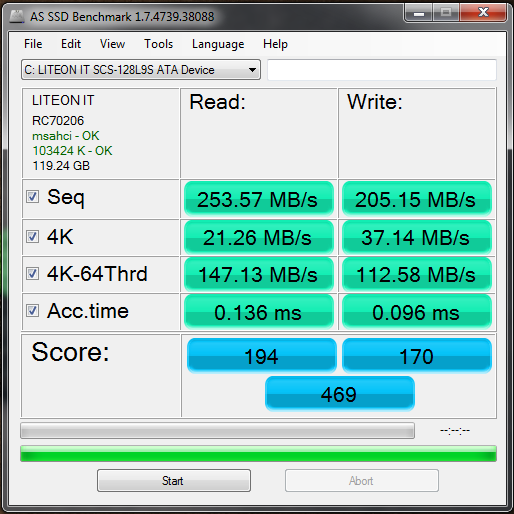Viewport: 514px width, 514px height.
Task: Open the File menu
Action: [33, 44]
